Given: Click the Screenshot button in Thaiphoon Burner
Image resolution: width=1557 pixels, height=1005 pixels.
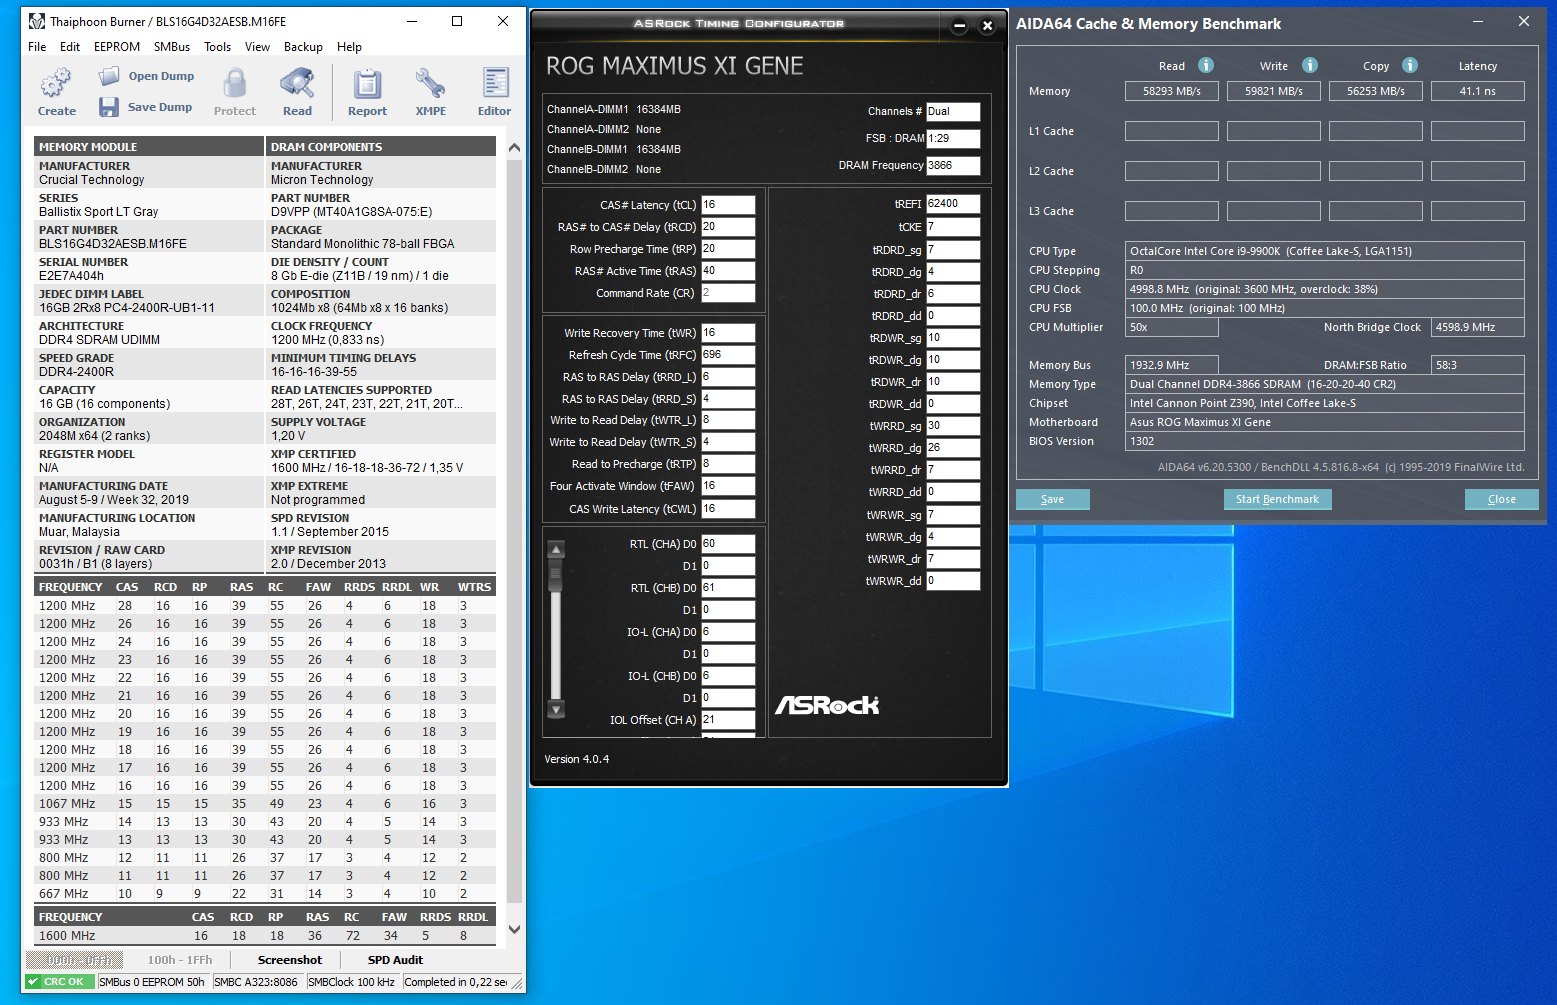Looking at the screenshot, I should tap(290, 960).
